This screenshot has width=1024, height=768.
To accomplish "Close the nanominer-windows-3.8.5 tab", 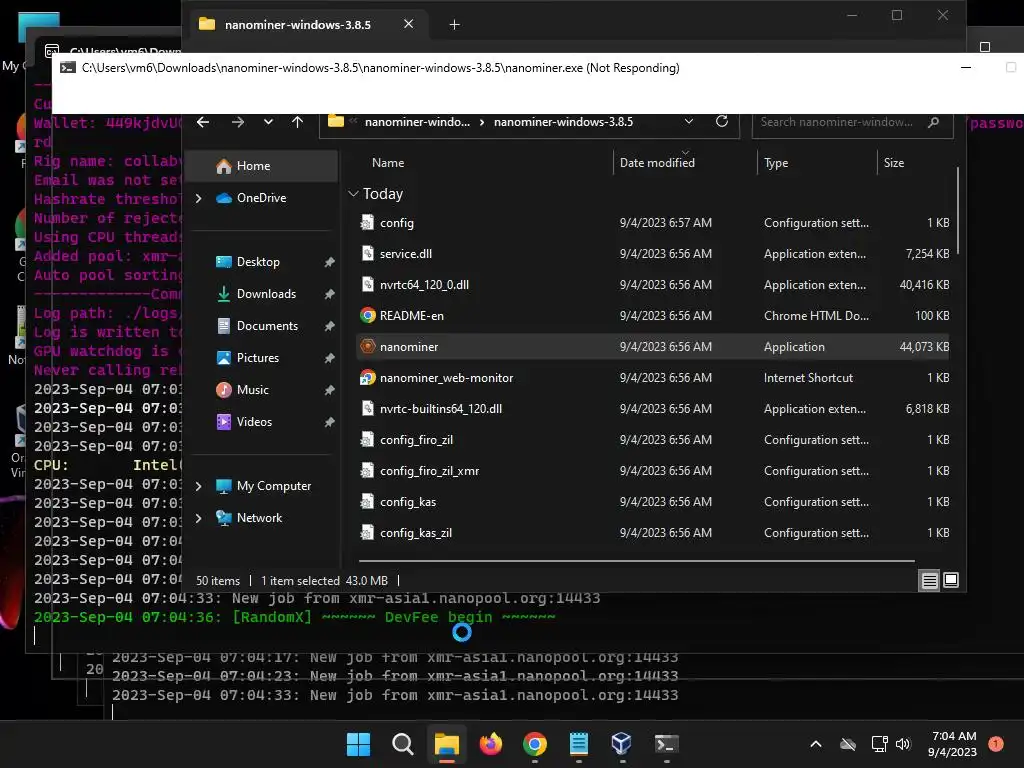I will coord(408,24).
